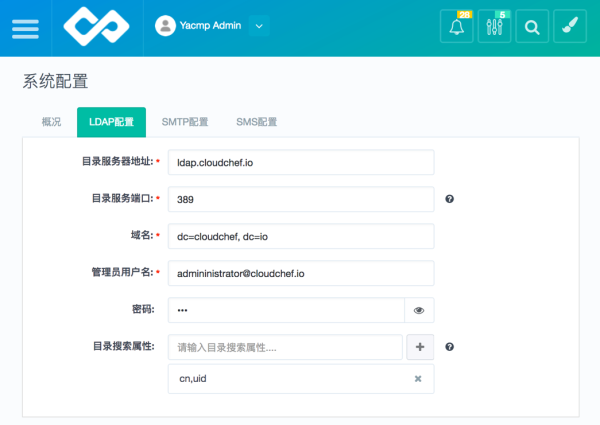The image size is (600, 425).
Task: Click the 目录搜索属性 input field
Action: [x=285, y=347]
